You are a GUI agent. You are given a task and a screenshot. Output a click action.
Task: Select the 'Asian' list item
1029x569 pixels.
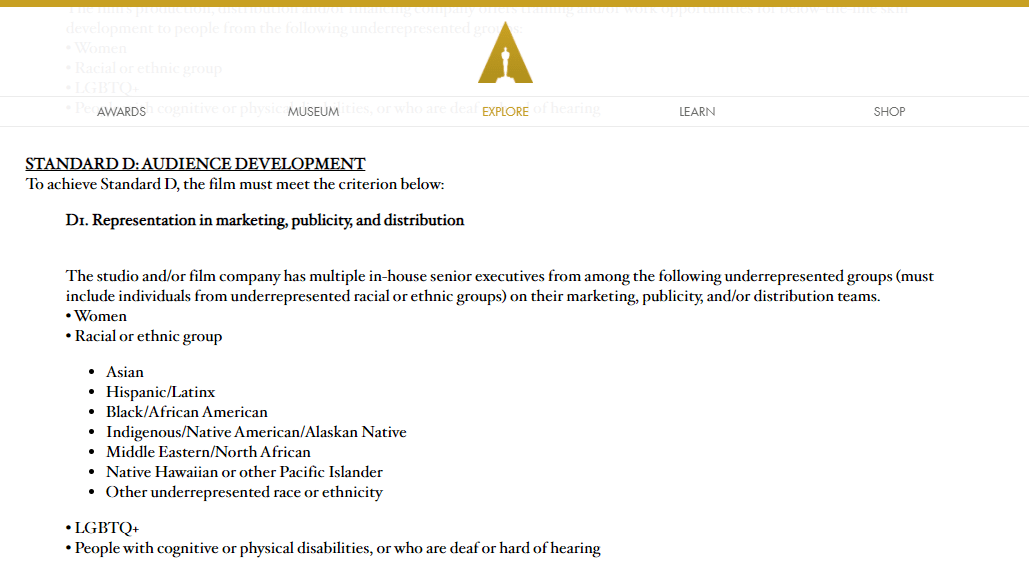coord(125,372)
